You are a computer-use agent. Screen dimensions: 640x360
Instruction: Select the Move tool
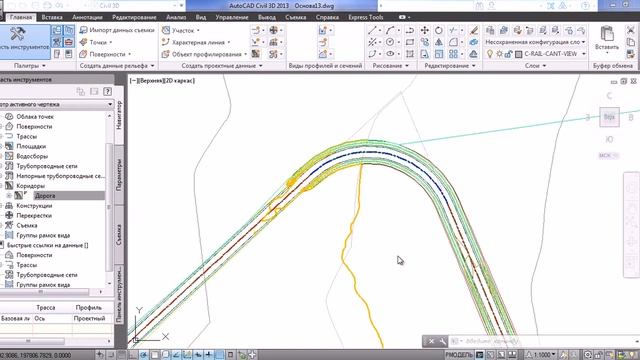424,30
